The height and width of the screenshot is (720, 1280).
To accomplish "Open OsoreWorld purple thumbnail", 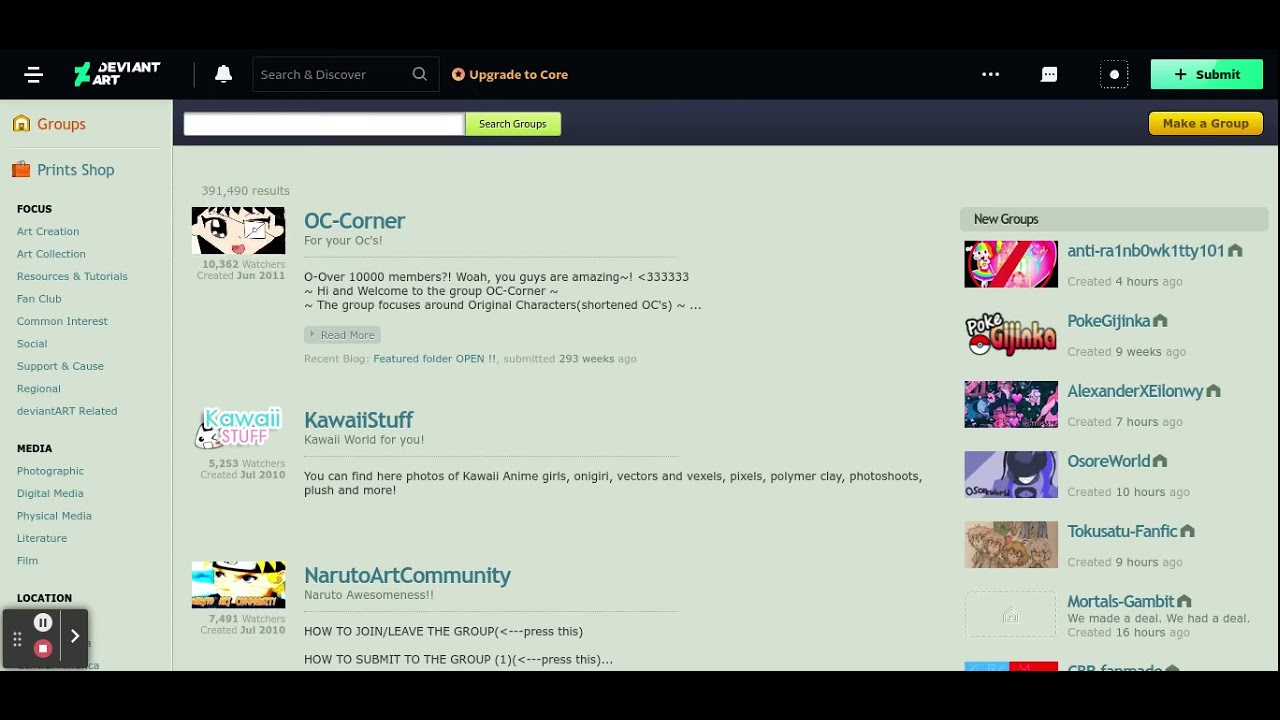I will click(x=1011, y=474).
